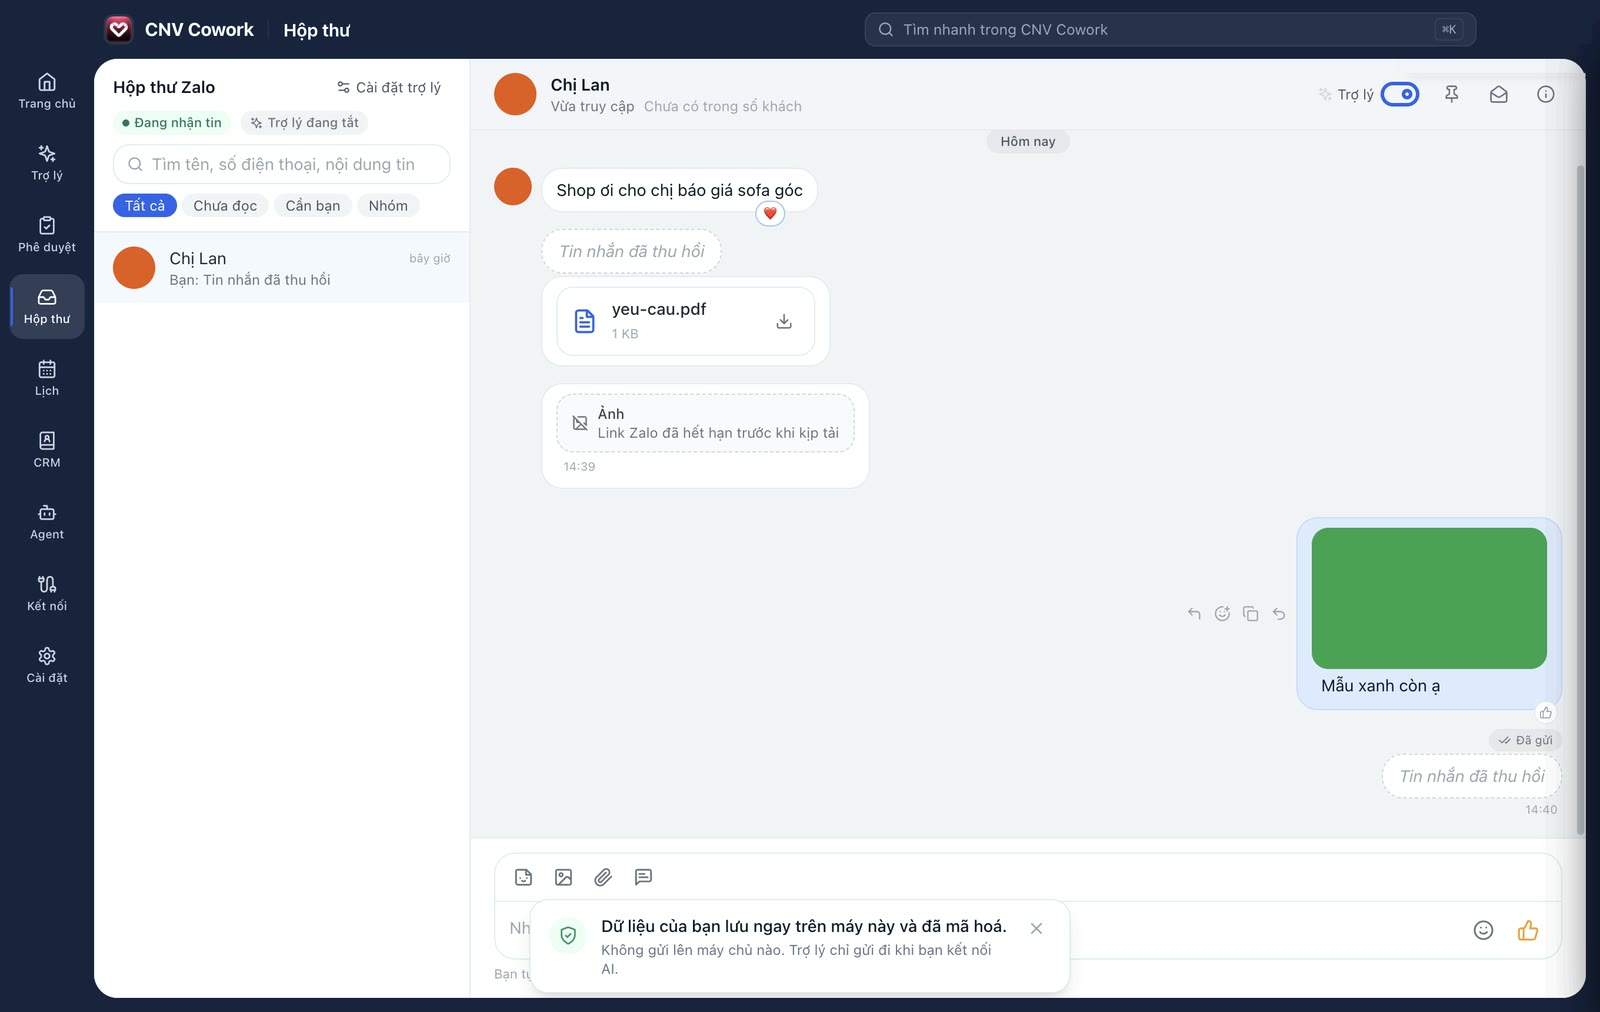Open quick reply templates
This screenshot has width=1600, height=1012.
click(x=643, y=877)
